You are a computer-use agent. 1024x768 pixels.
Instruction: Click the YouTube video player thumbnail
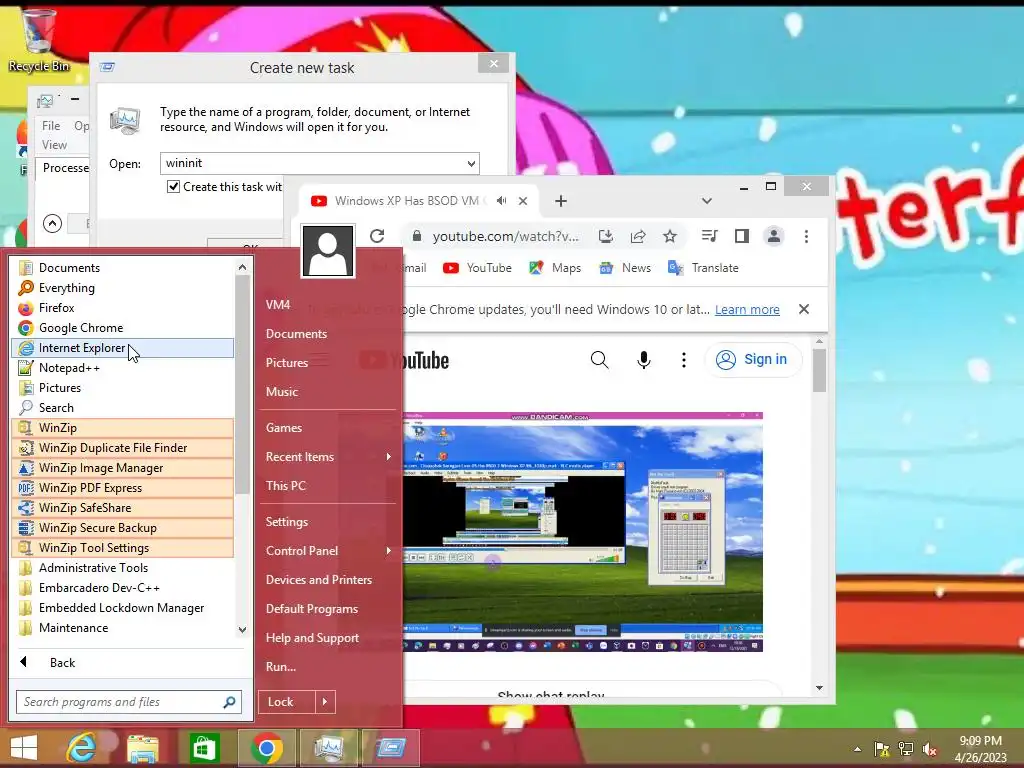pyautogui.click(x=583, y=532)
